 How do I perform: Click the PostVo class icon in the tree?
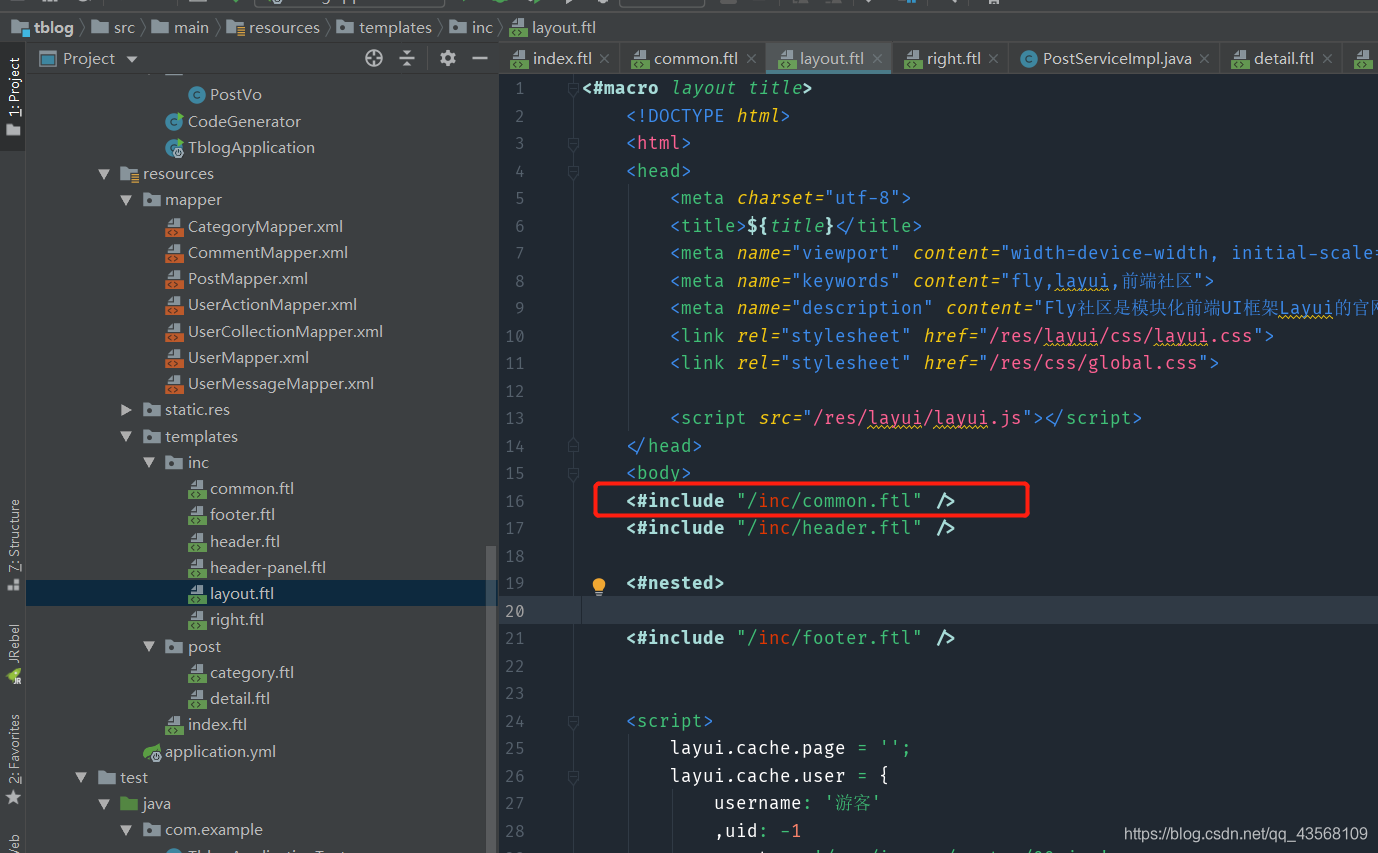[x=197, y=95]
